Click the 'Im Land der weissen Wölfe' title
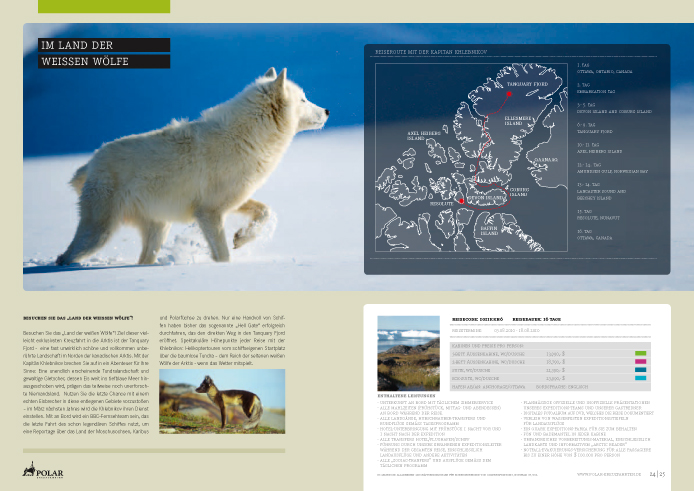Image resolution: width=694 pixels, height=491 pixels. click(77, 52)
